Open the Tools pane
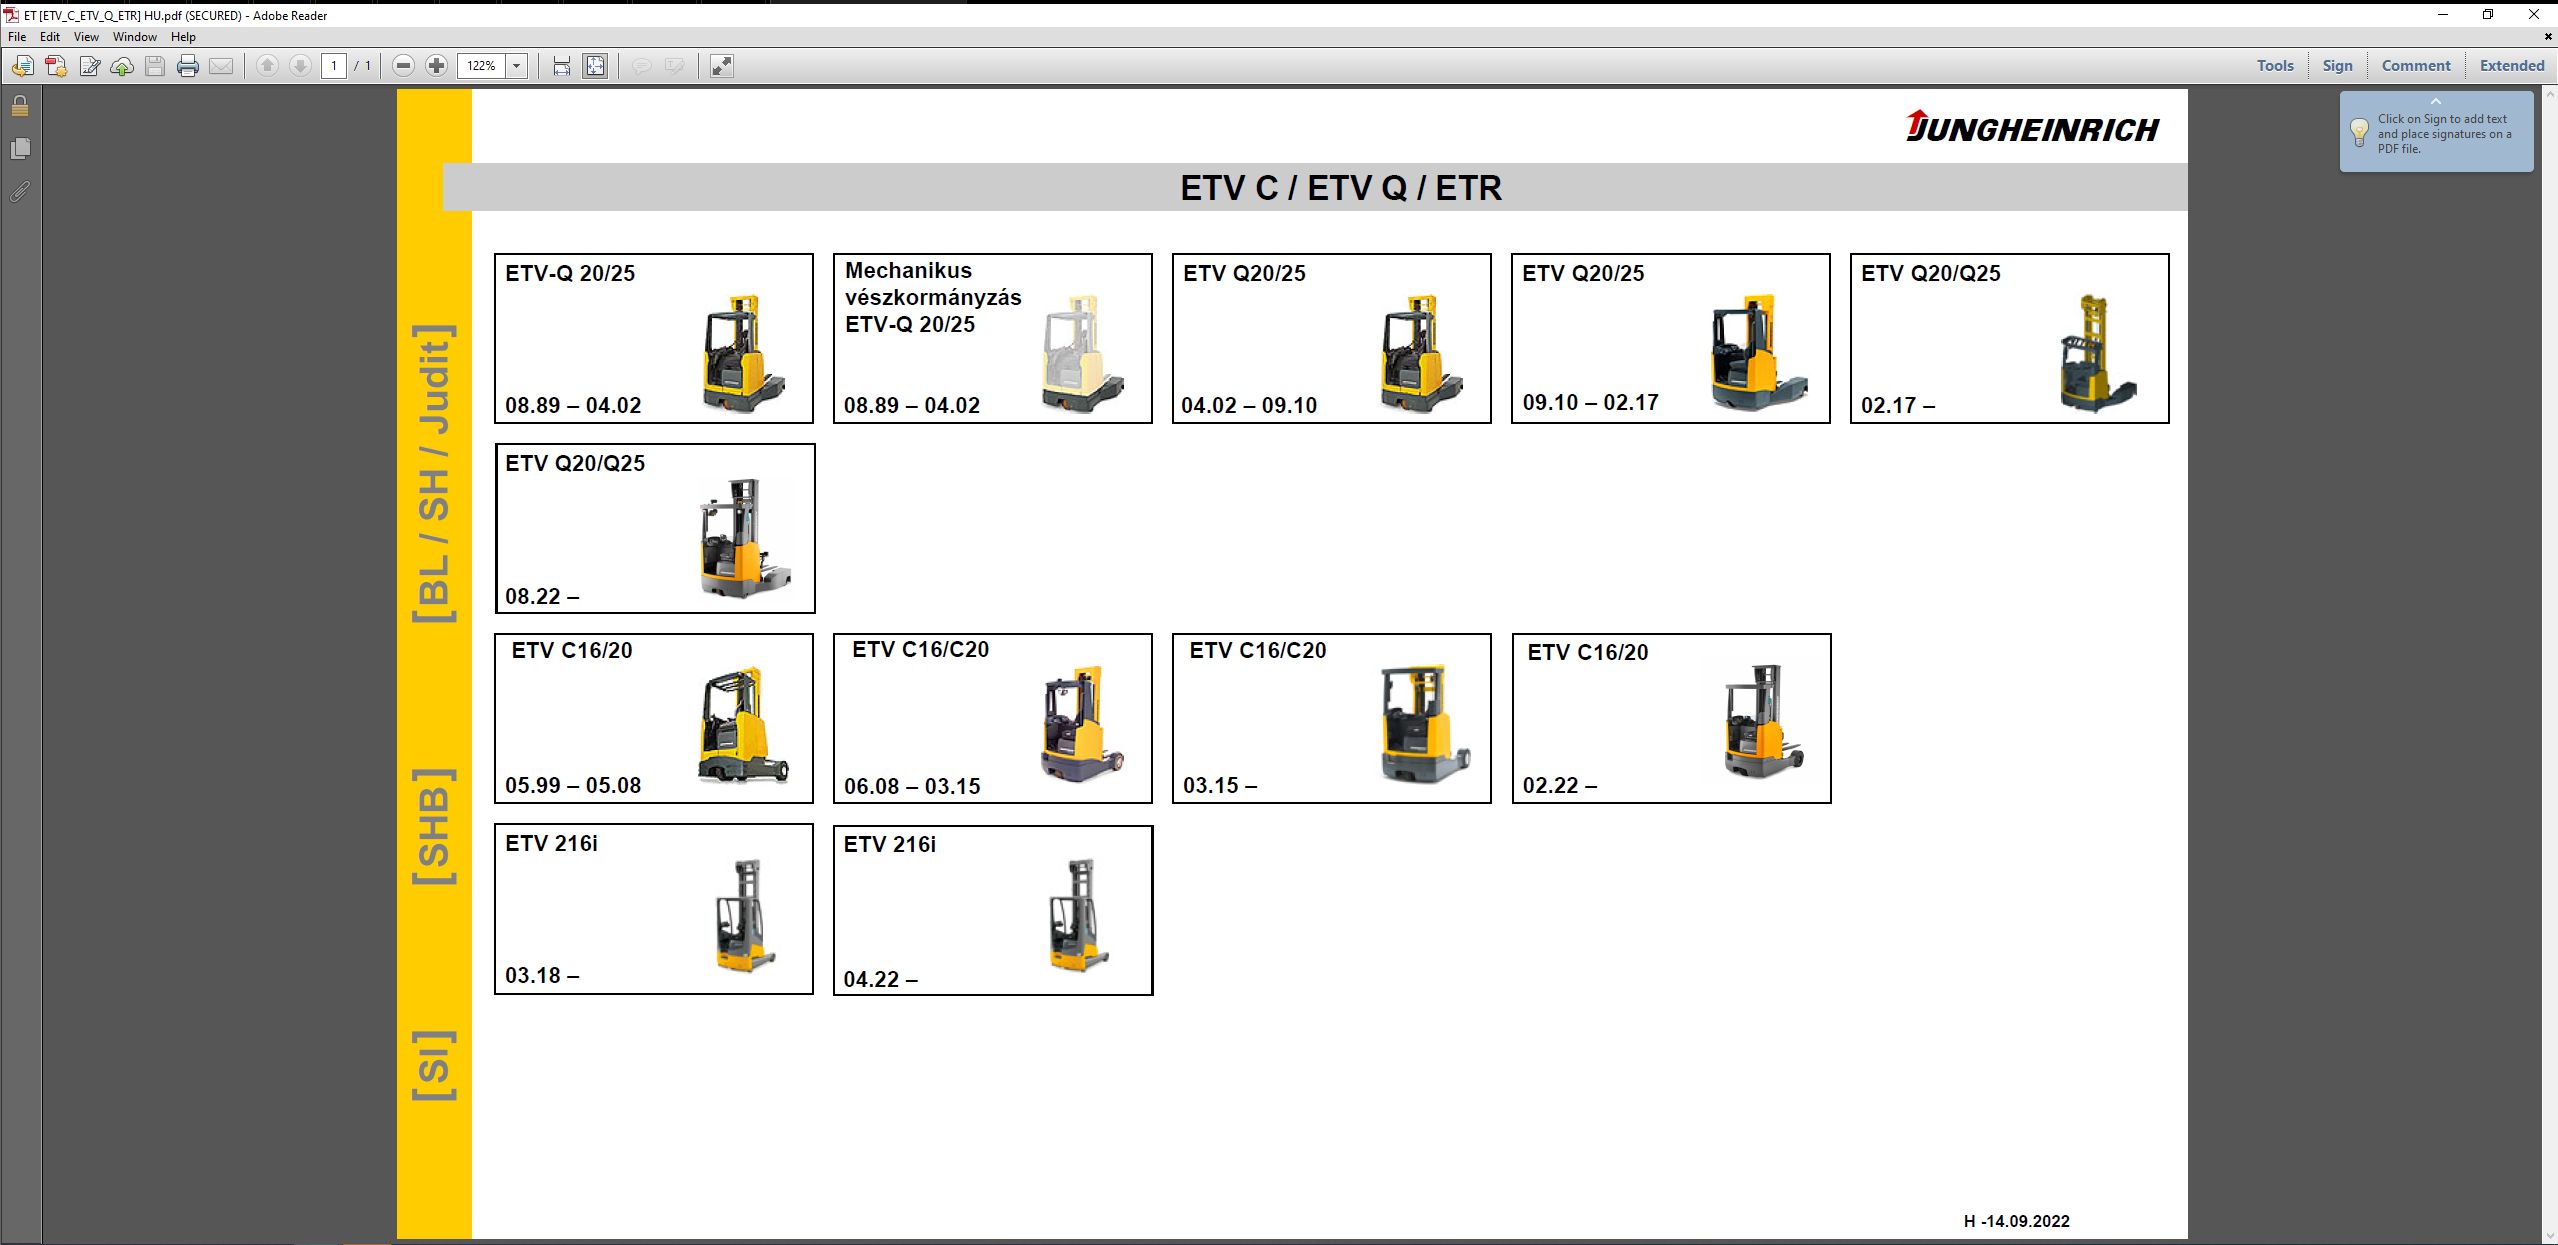 2275,66
